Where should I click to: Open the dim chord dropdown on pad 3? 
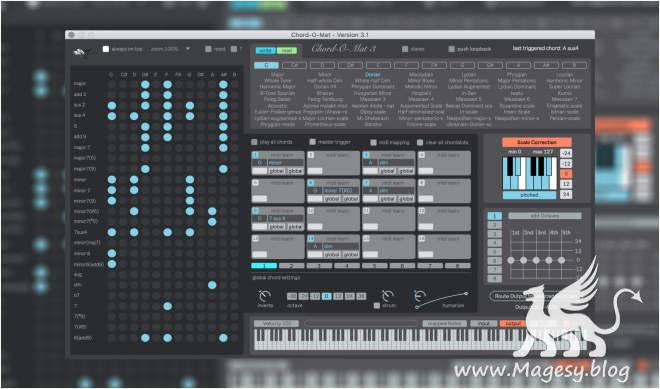pos(397,163)
